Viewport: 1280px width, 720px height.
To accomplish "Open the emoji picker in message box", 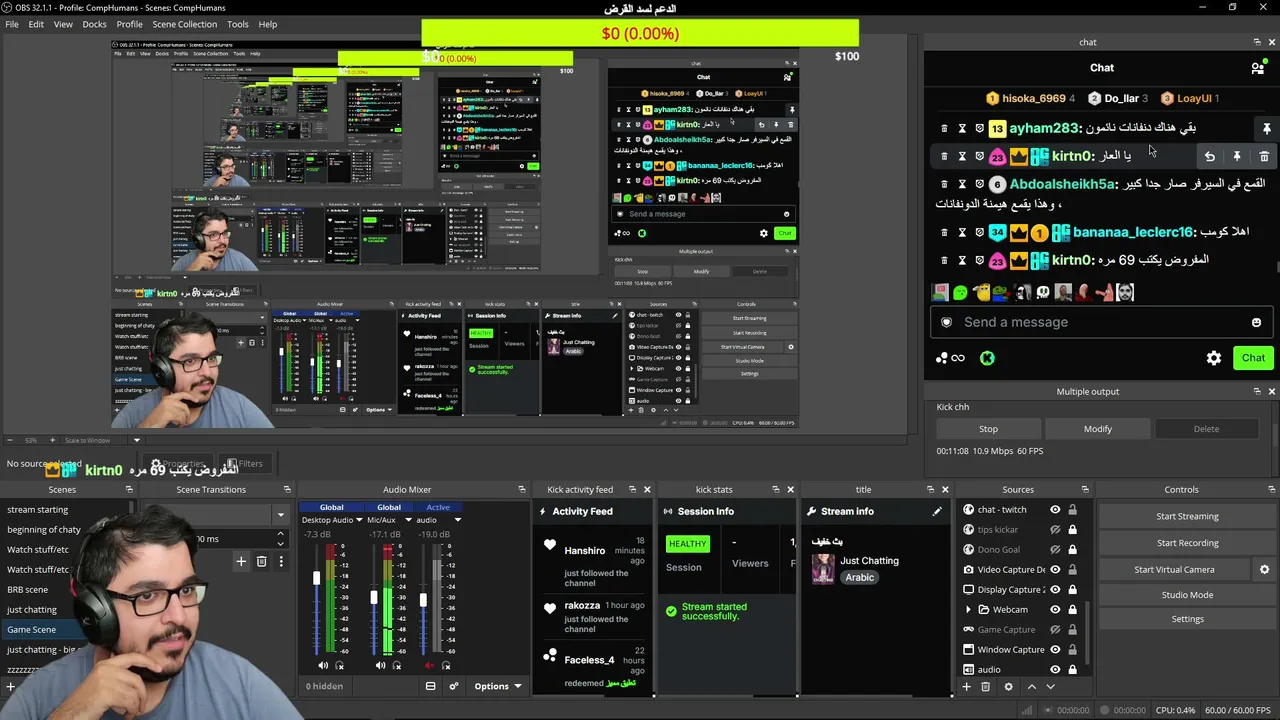I will click(1256, 322).
